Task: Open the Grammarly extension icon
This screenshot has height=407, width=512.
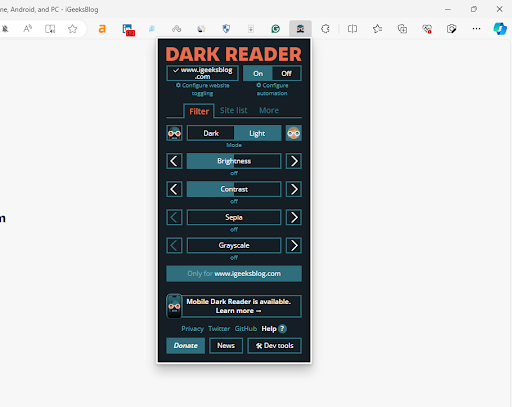Action: coord(275,29)
